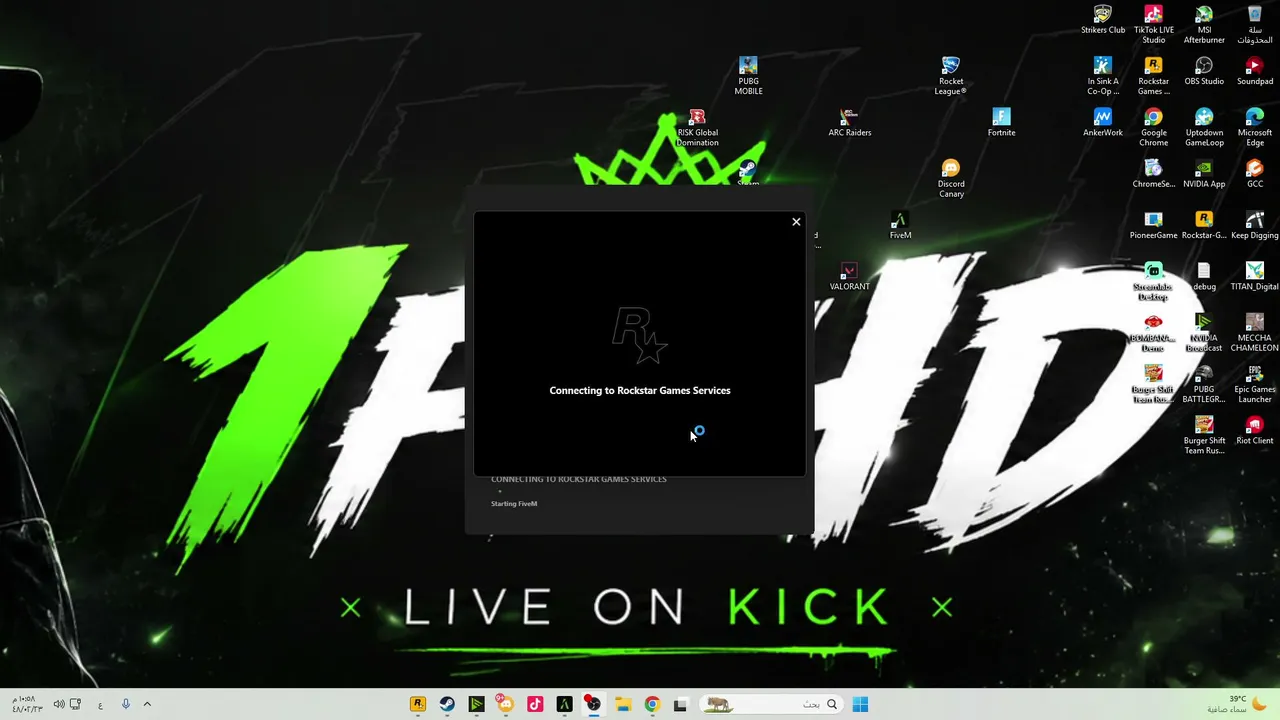Click "CONNECTING TO ROCKSTAR GAMES SERVICES" in FiveM window
The height and width of the screenshot is (720, 1280).
point(579,479)
